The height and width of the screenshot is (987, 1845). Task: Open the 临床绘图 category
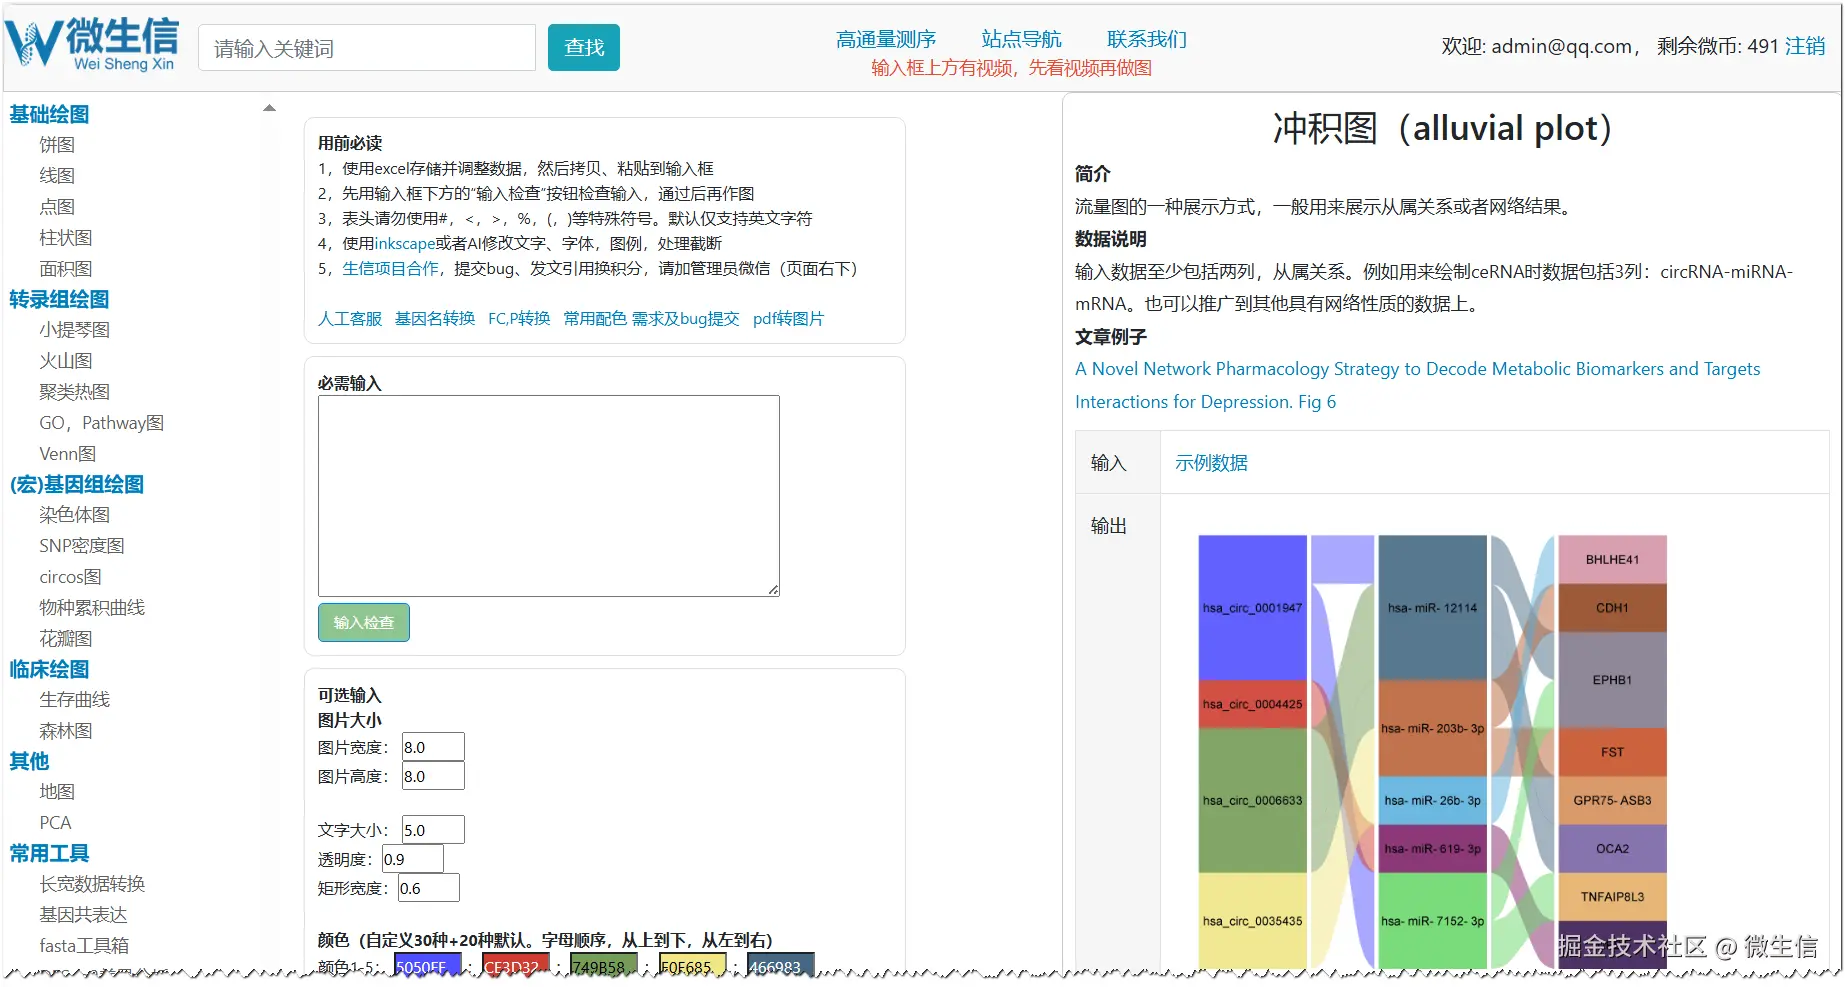[x=49, y=669]
